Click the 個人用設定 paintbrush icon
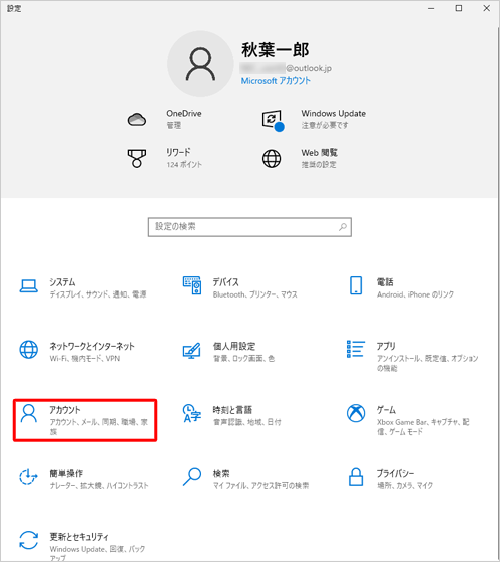Screen dimensions: 500x562 pos(192,351)
